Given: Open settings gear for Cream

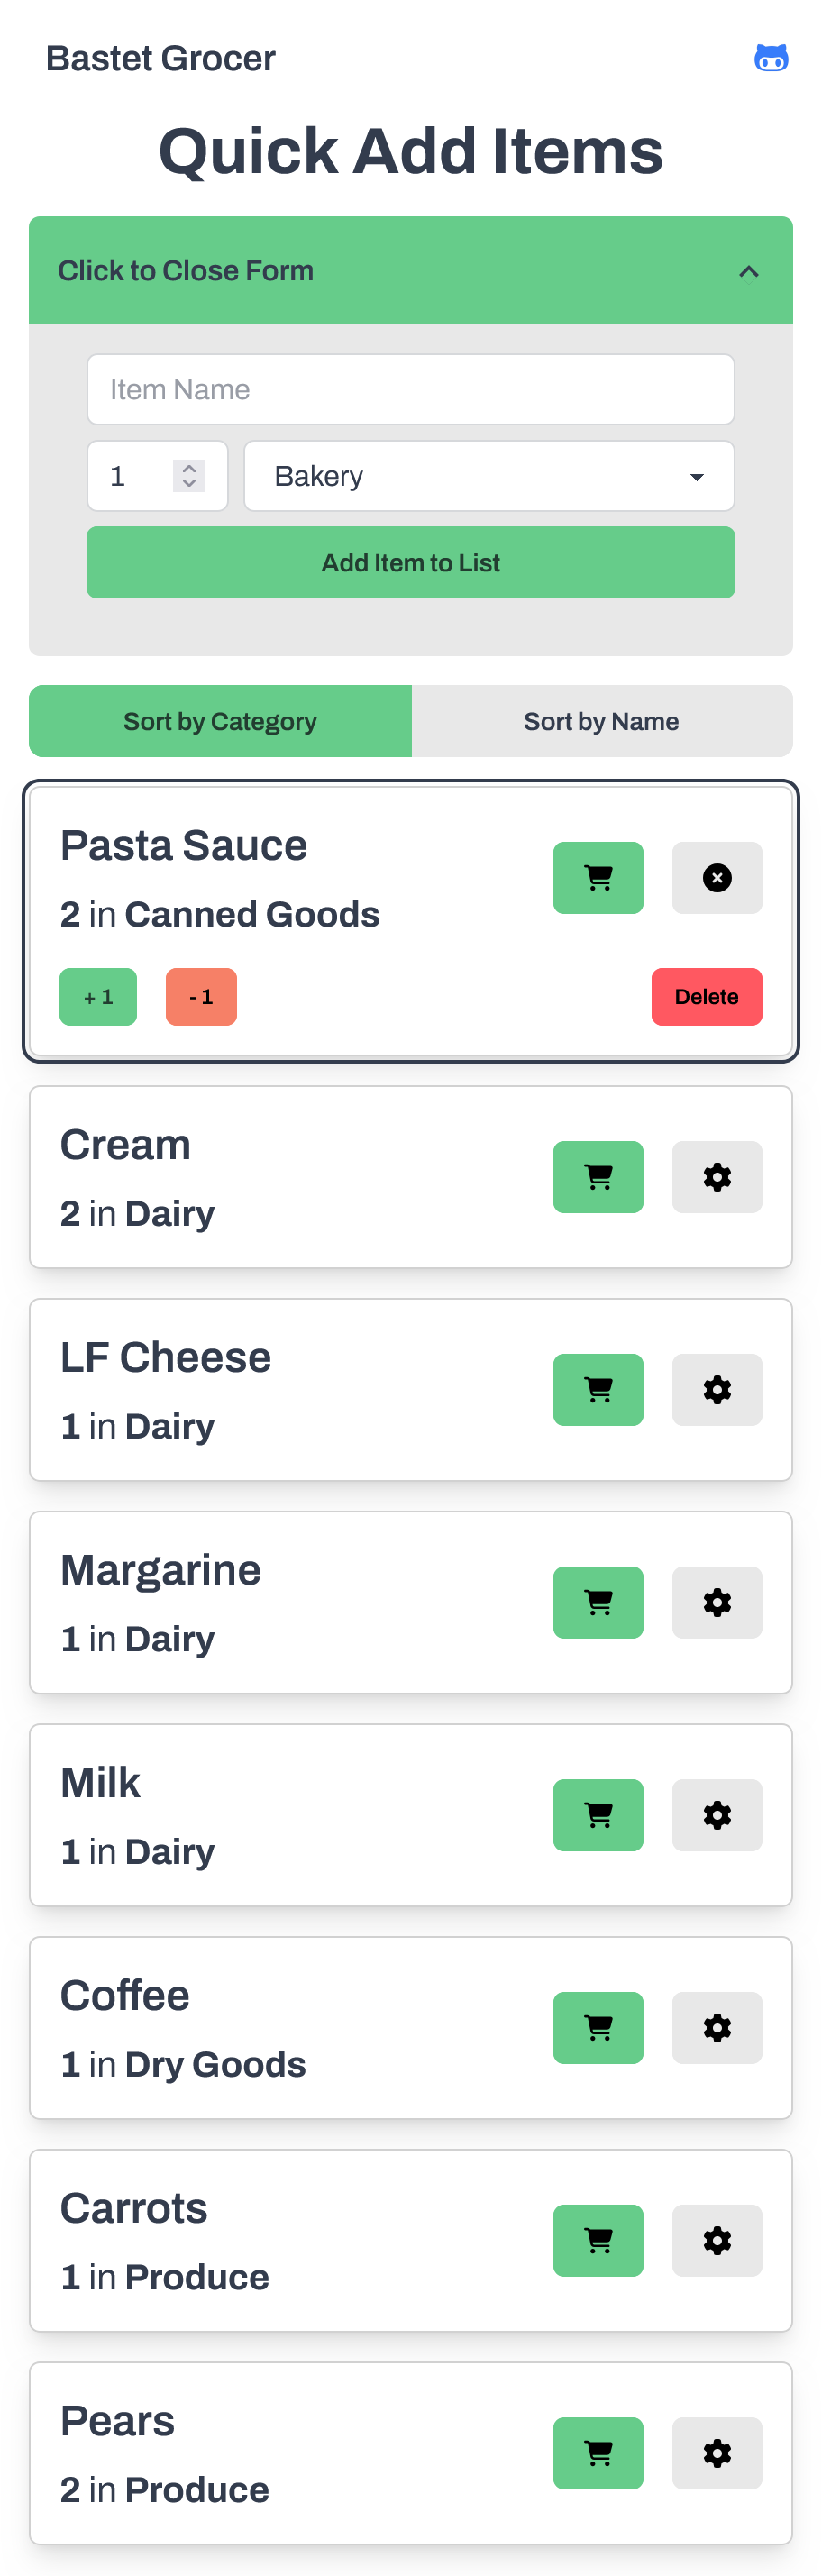Looking at the screenshot, I should (716, 1177).
